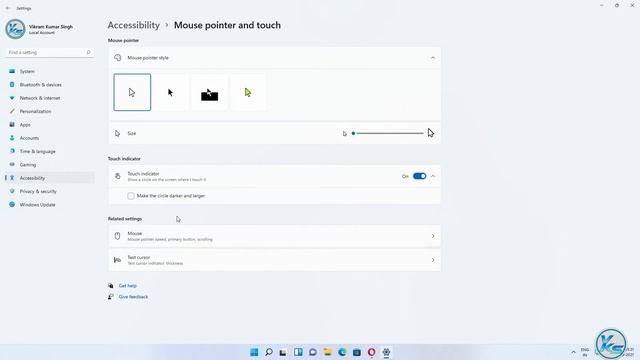
Task: Turn off the Touch indicator switch
Action: pos(420,176)
